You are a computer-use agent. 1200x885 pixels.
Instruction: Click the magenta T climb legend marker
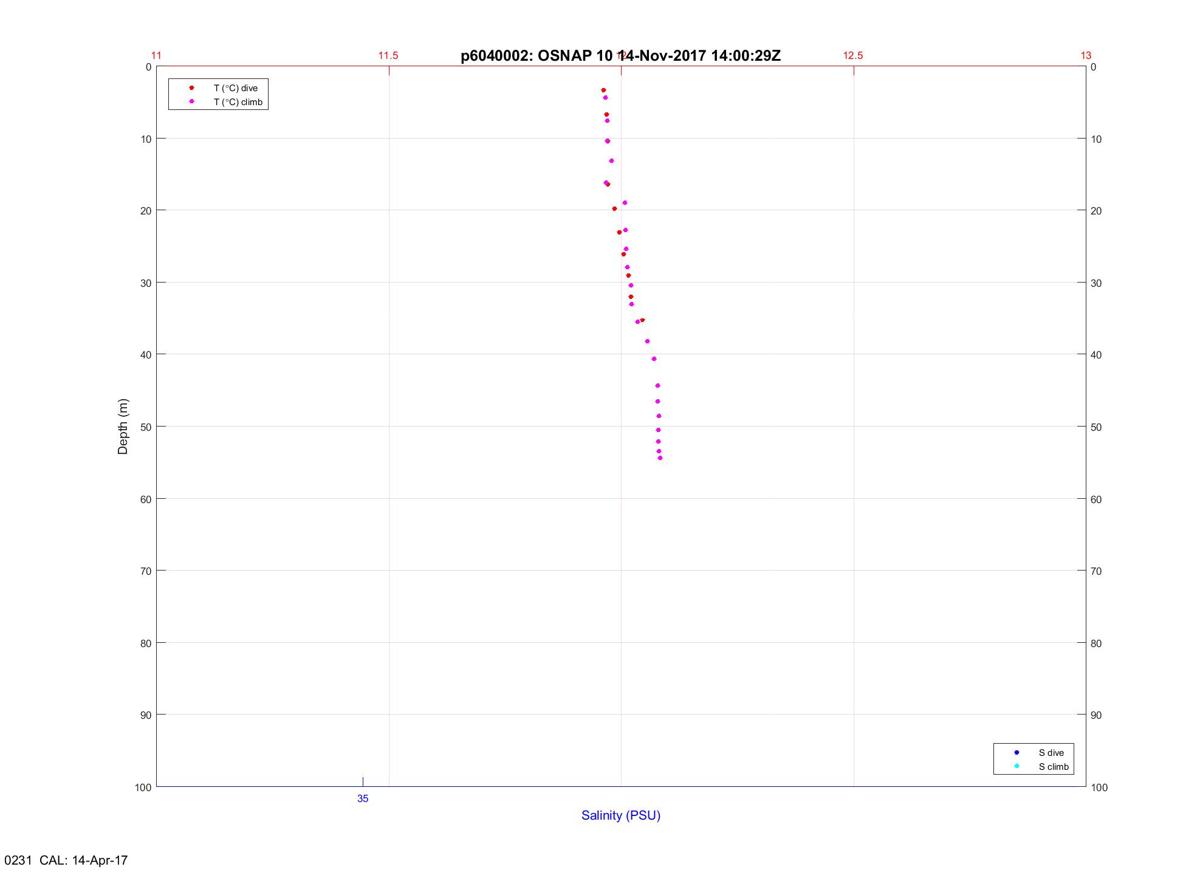pyautogui.click(x=191, y=102)
